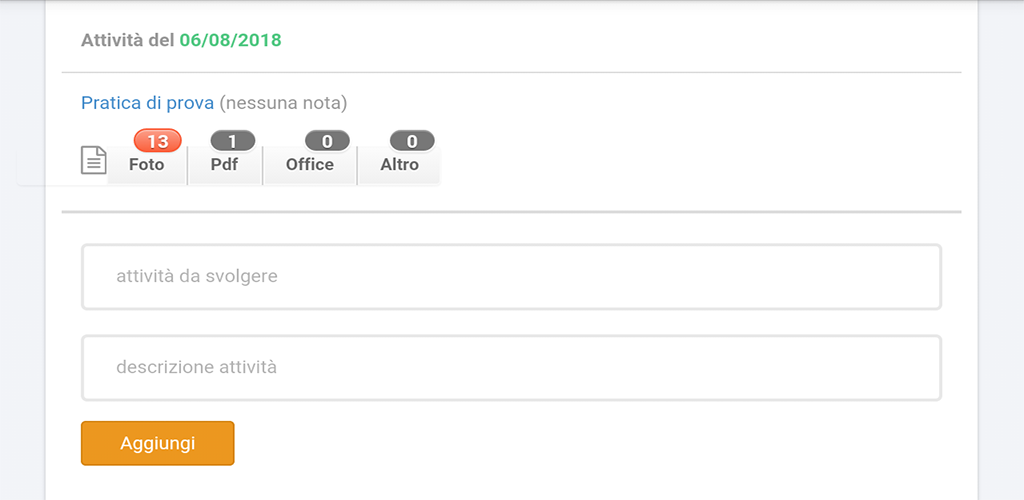Open the Altro tab
This screenshot has height=500, width=1024.
400,165
